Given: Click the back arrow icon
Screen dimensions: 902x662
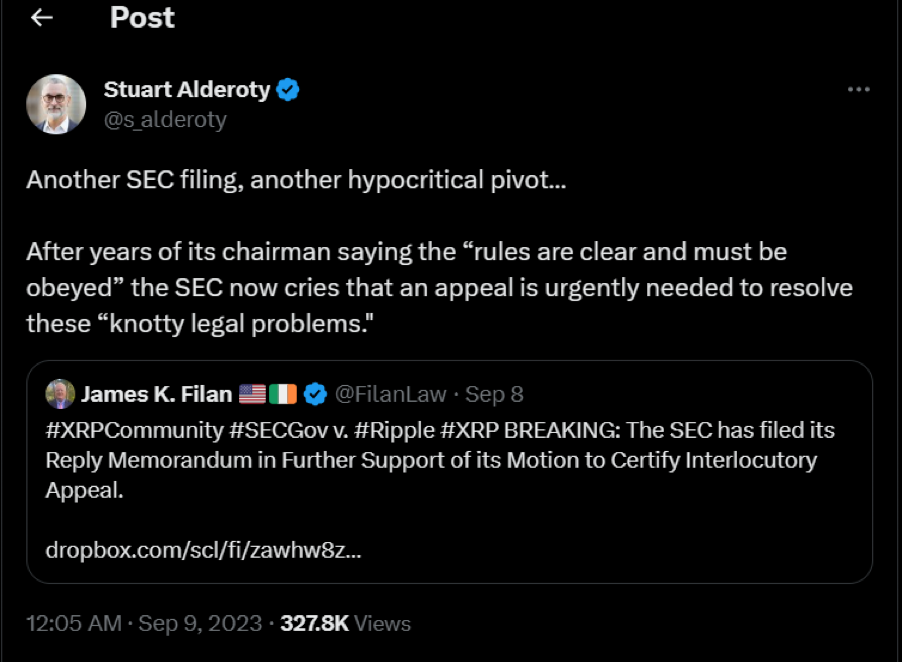Looking at the screenshot, I should (42, 18).
